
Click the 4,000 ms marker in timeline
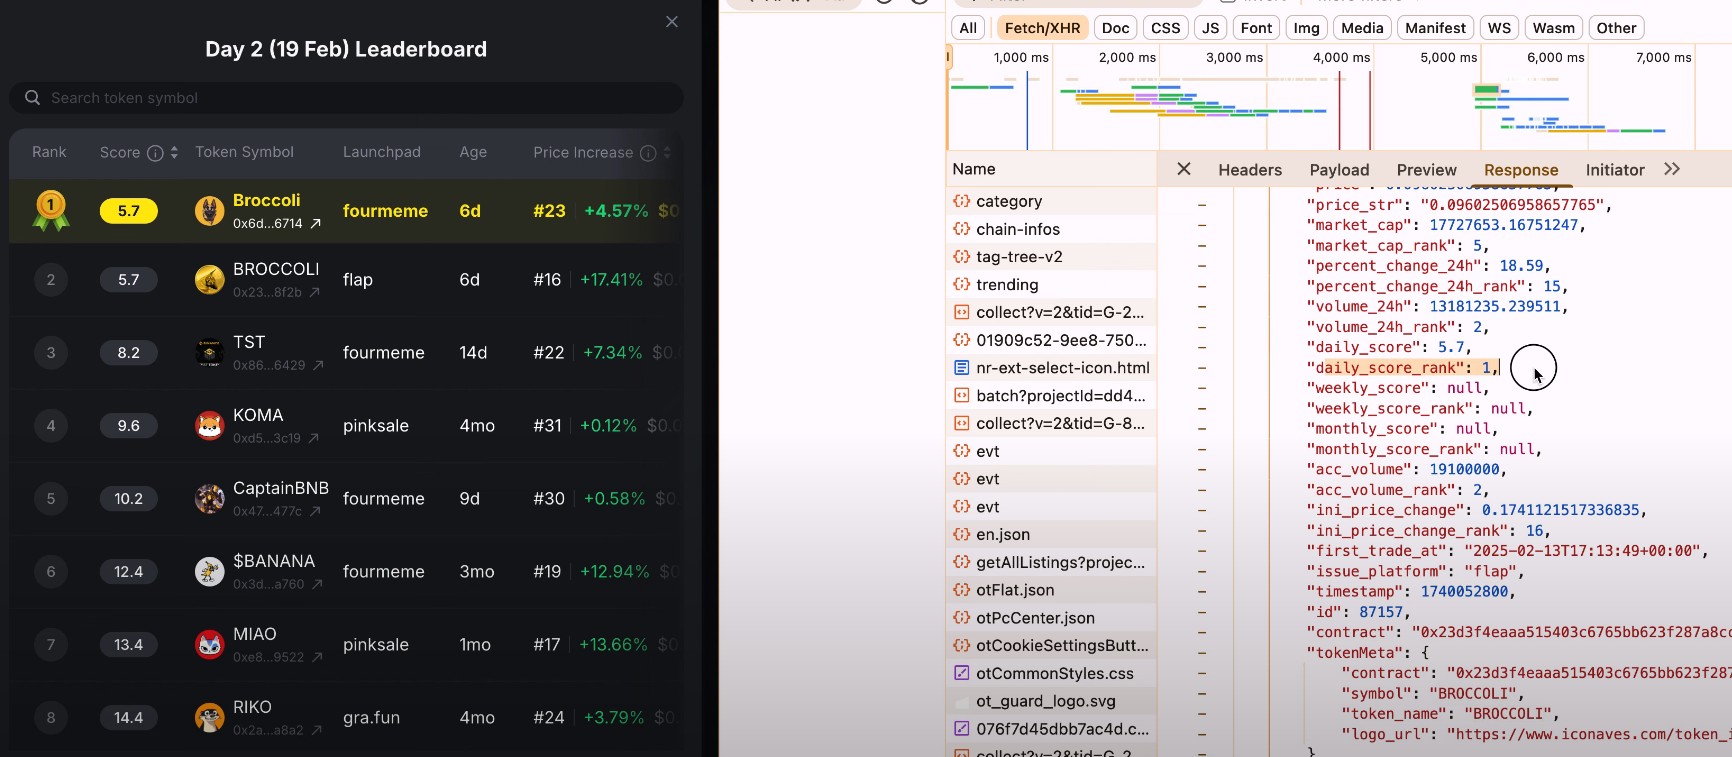pos(1340,58)
